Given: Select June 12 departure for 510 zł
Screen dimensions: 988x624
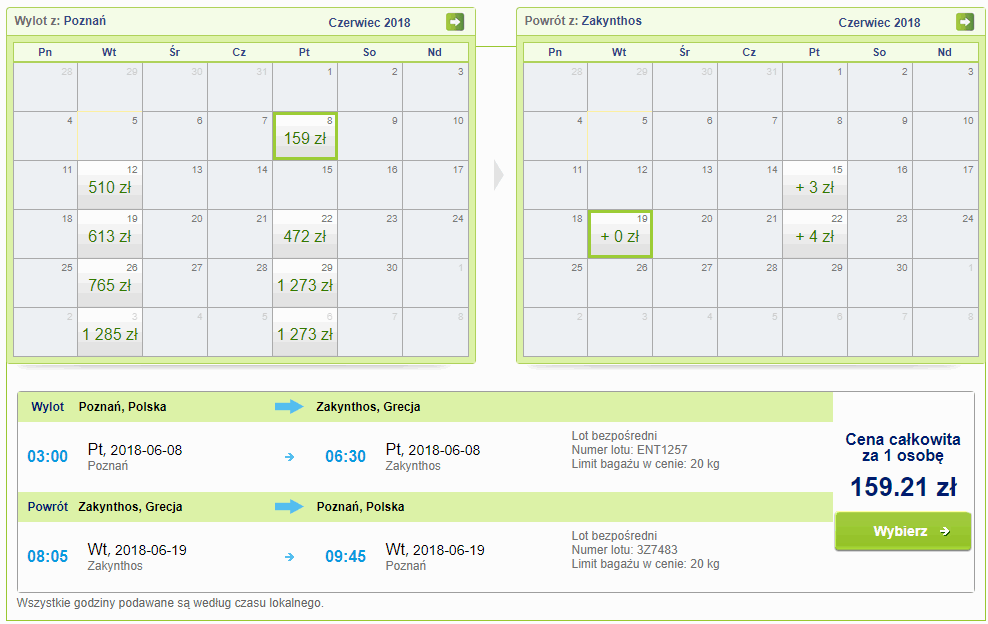Looking at the screenshot, I should click(110, 185).
